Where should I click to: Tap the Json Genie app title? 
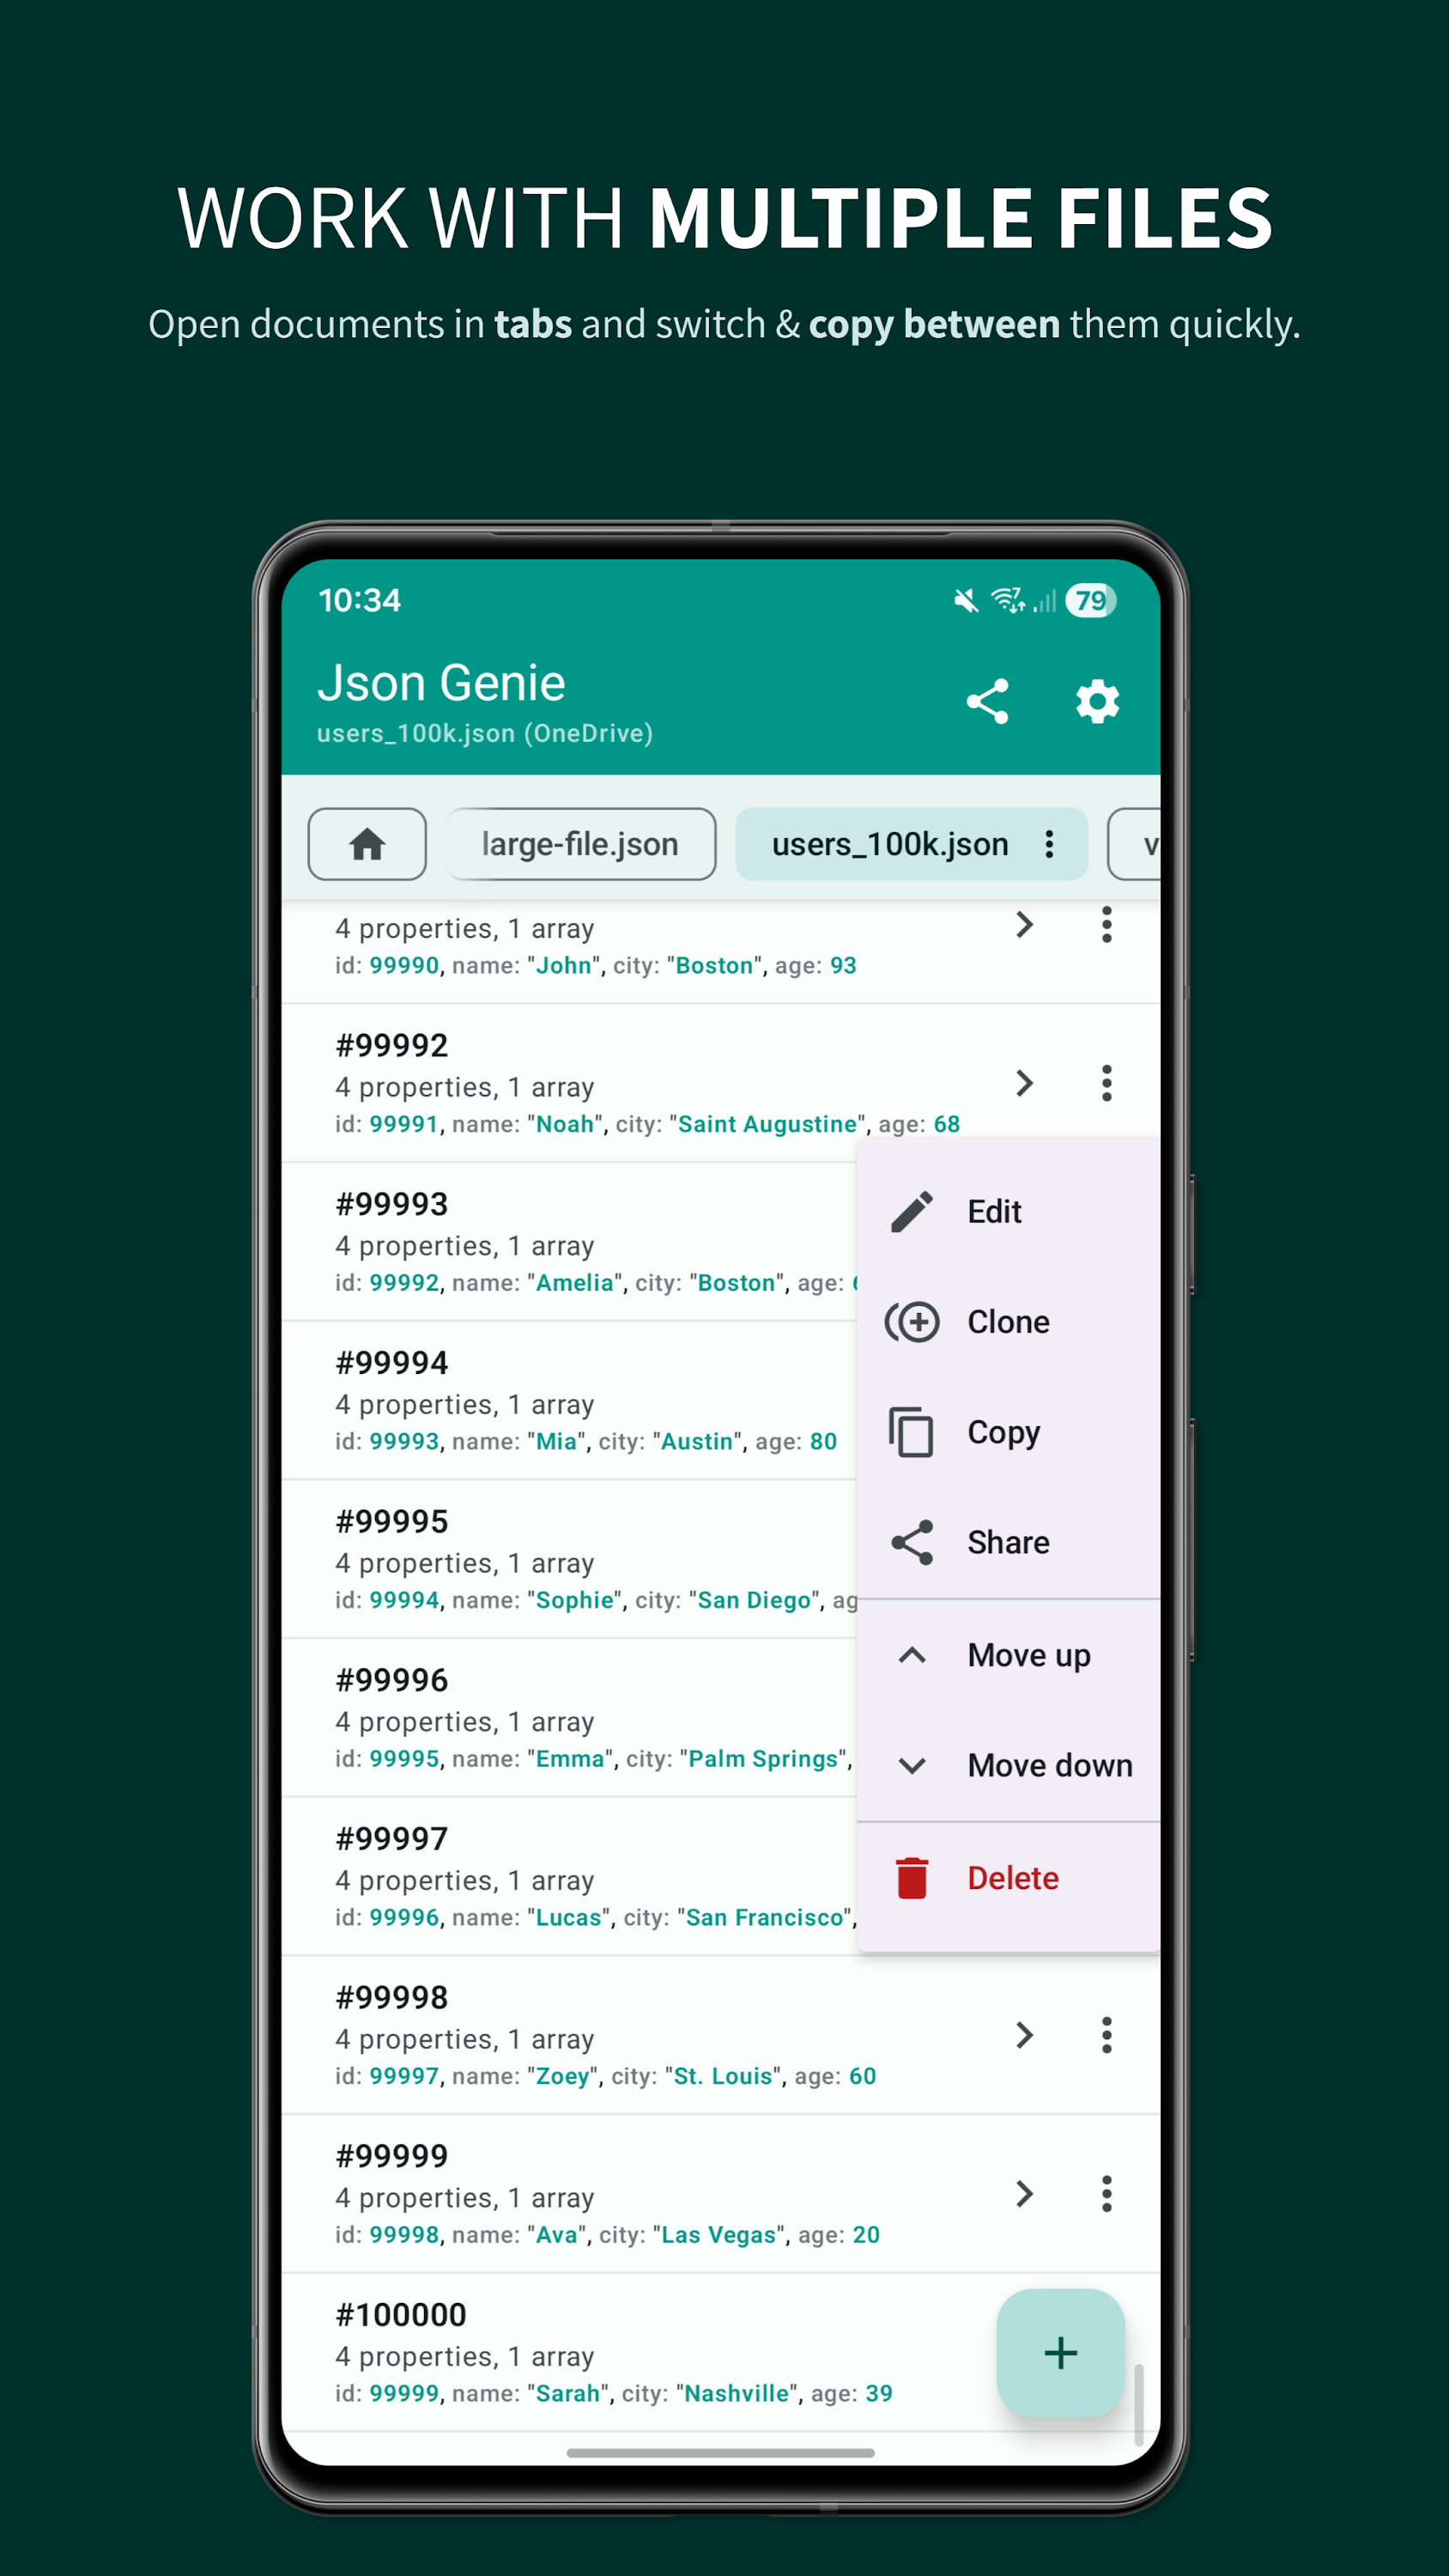(x=441, y=683)
